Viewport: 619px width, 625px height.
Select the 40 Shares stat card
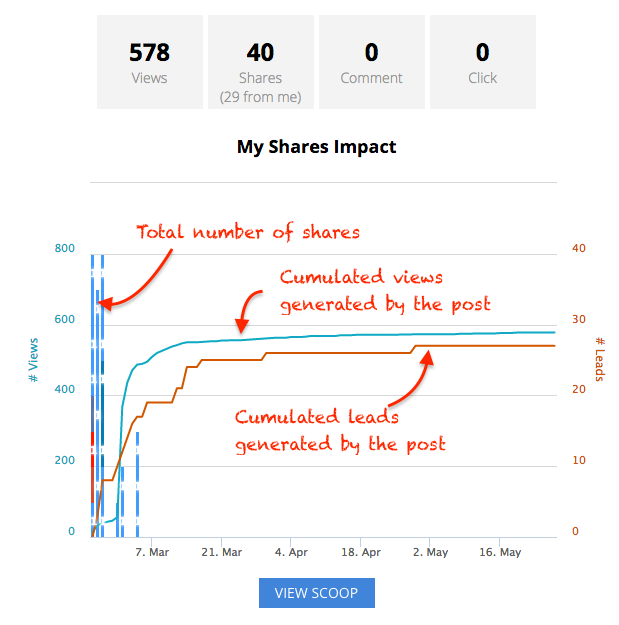(261, 62)
